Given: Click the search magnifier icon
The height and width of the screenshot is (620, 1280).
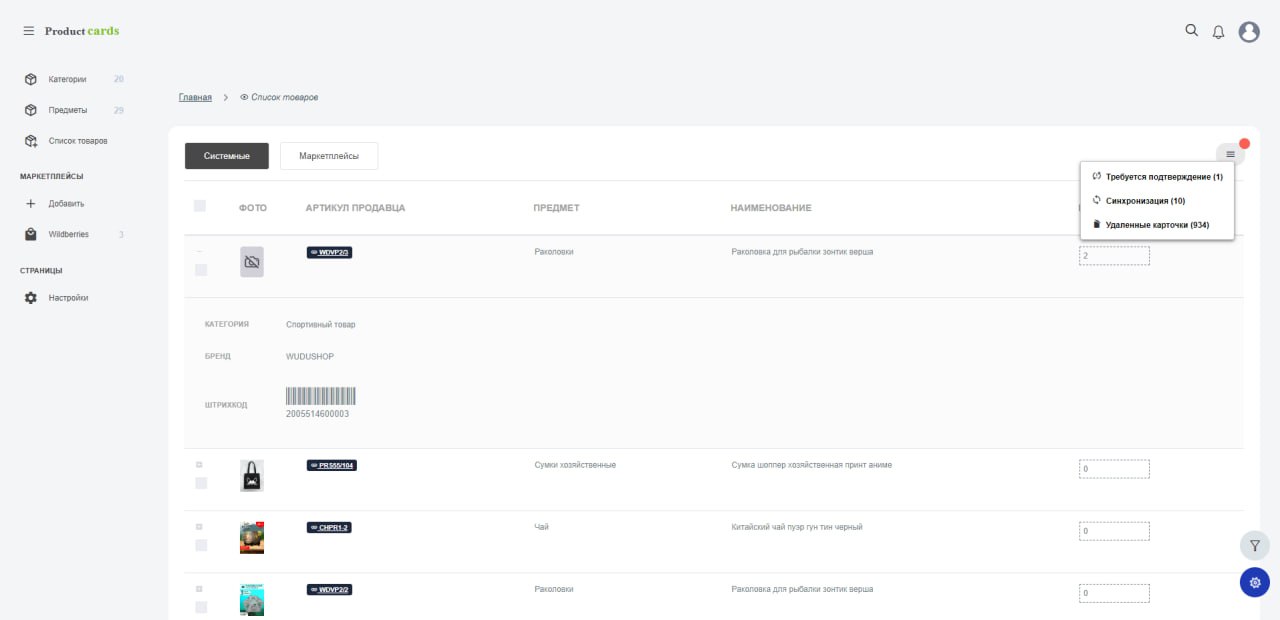Looking at the screenshot, I should (x=1191, y=30).
